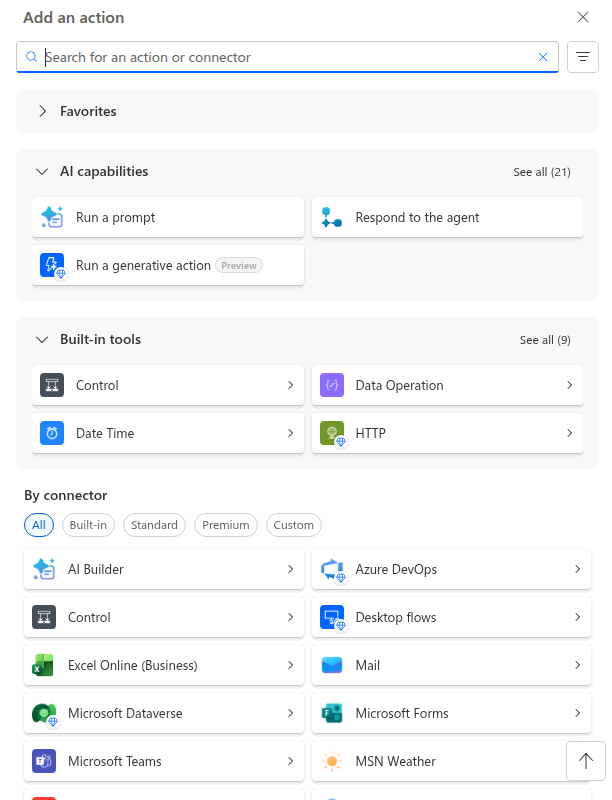Viewport: 612px width, 800px height.
Task: Click the Data Operation icon
Action: click(332, 385)
